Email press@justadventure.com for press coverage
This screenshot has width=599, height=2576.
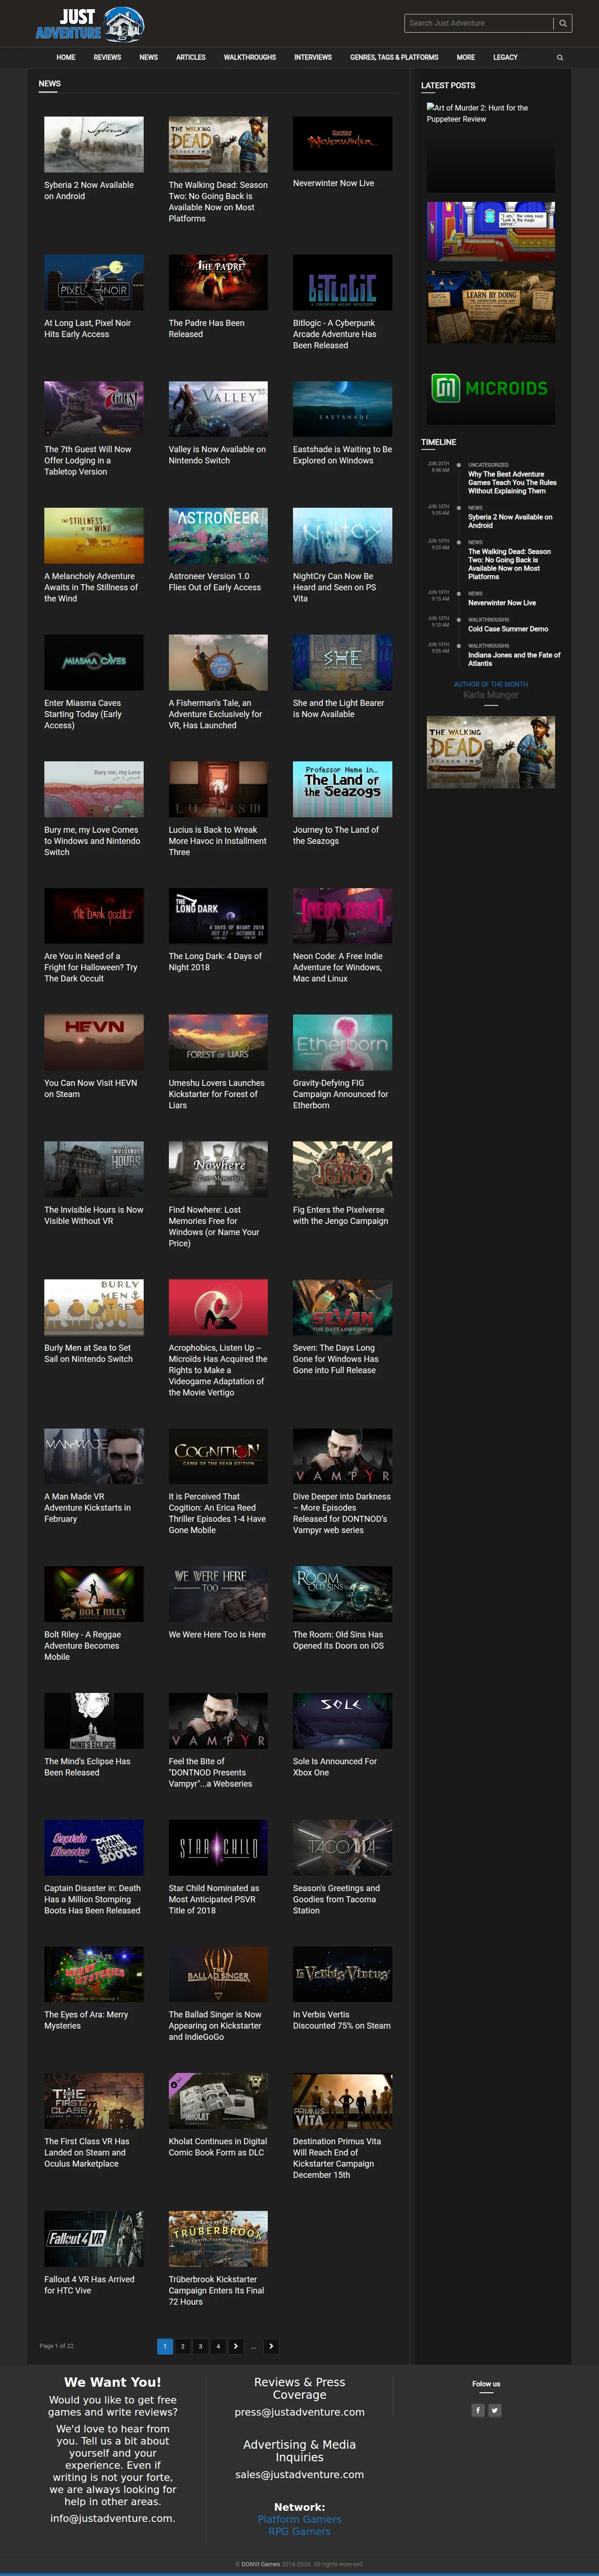[x=300, y=2411]
